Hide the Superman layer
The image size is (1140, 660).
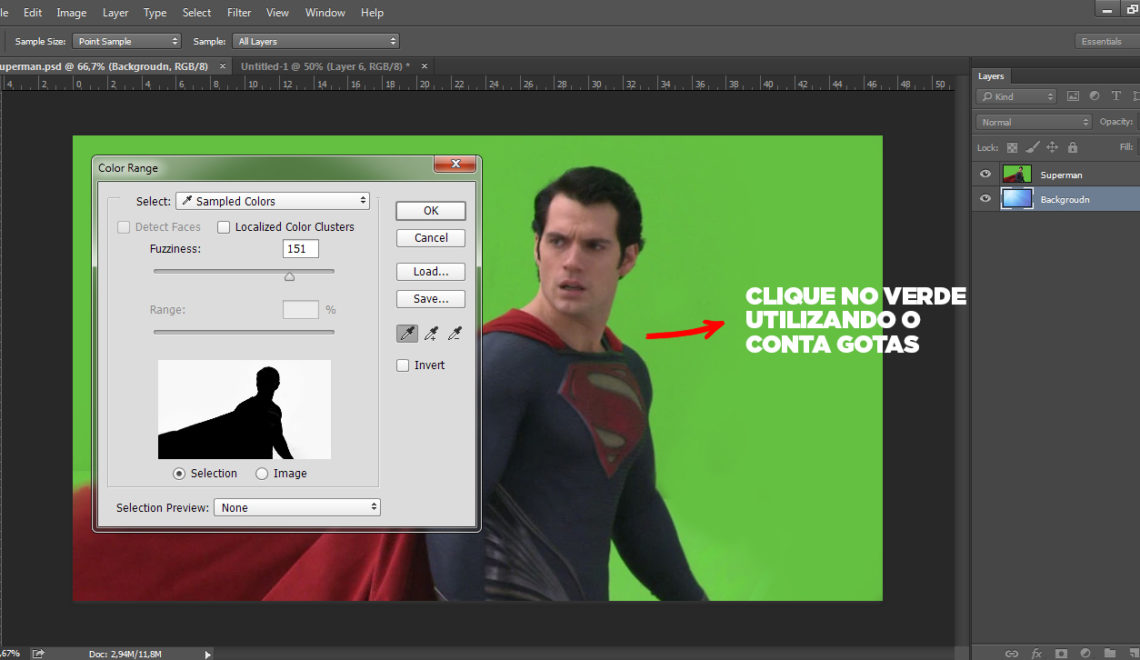coord(985,174)
